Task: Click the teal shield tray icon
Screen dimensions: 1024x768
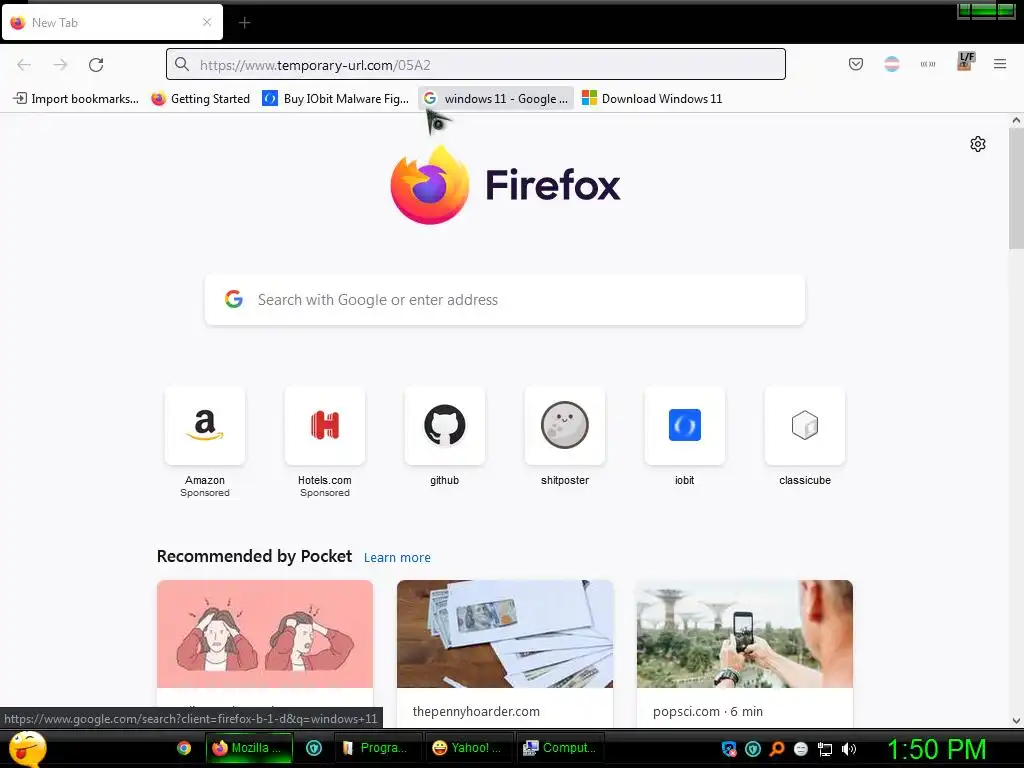Action: click(753, 749)
